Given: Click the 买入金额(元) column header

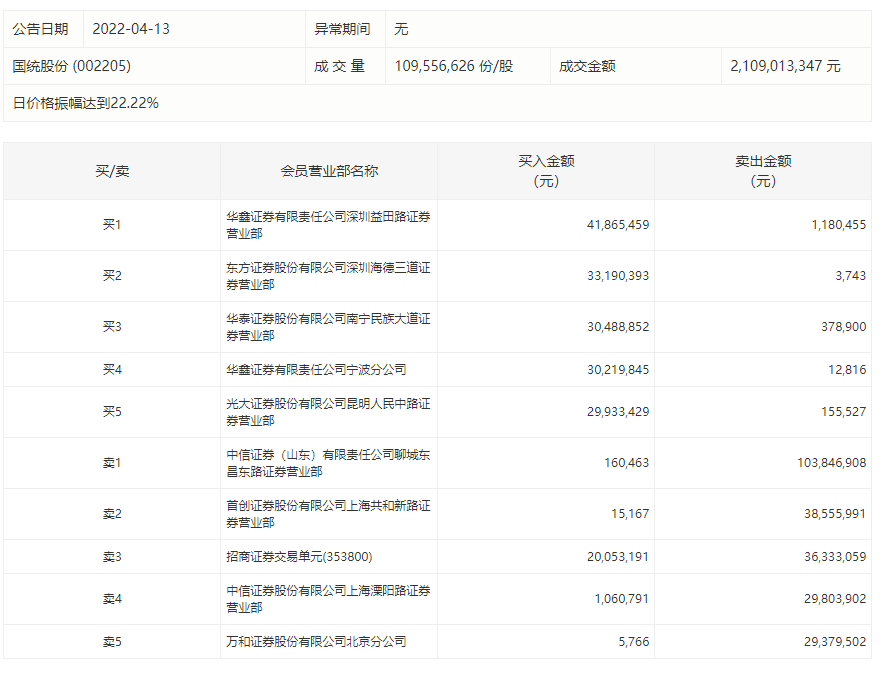Looking at the screenshot, I should pos(546,170).
